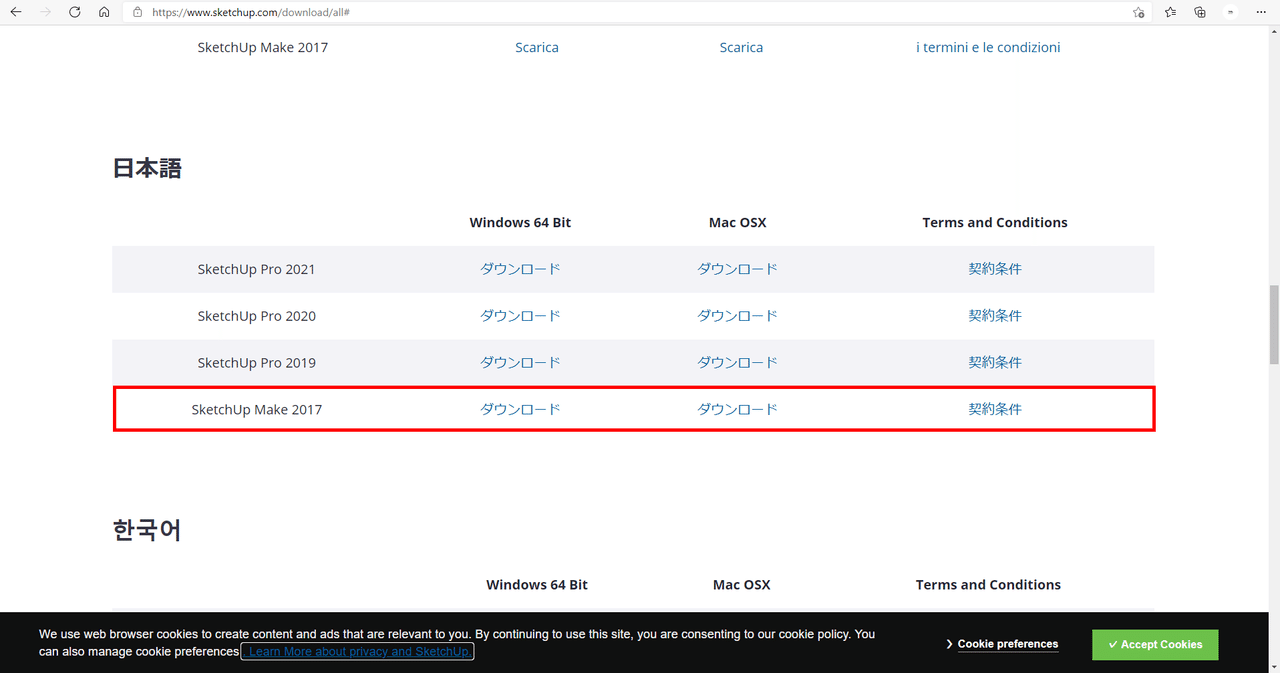Screen dimensions: 1280x673
Task: Navigate back using the browser back arrow
Action: [15, 12]
